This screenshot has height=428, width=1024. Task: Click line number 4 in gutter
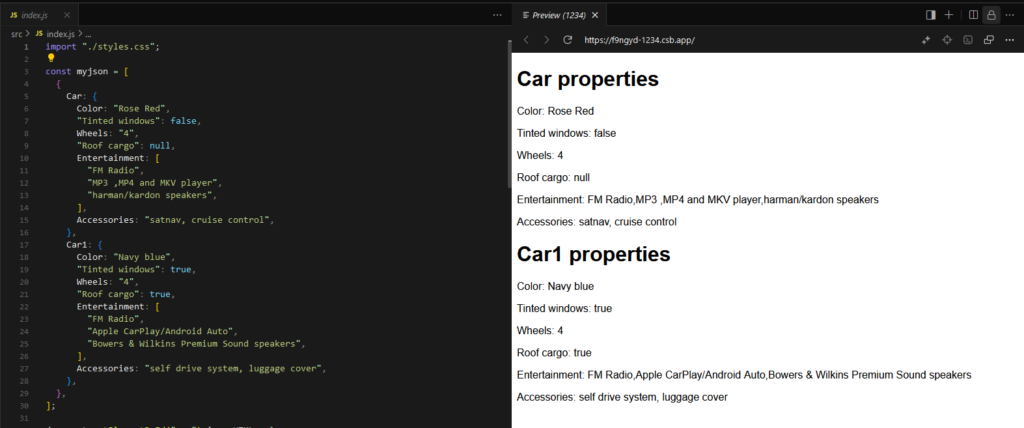point(25,84)
